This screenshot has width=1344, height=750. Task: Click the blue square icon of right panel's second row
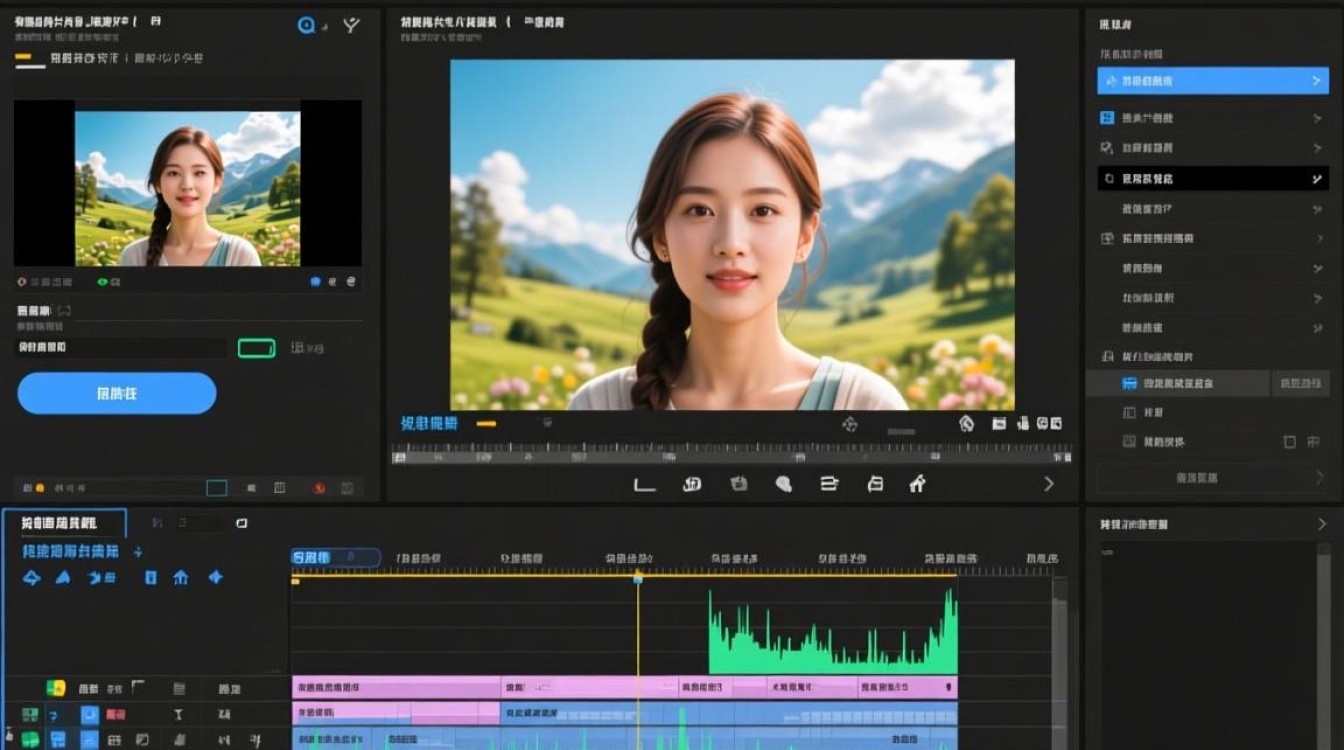(x=1107, y=118)
